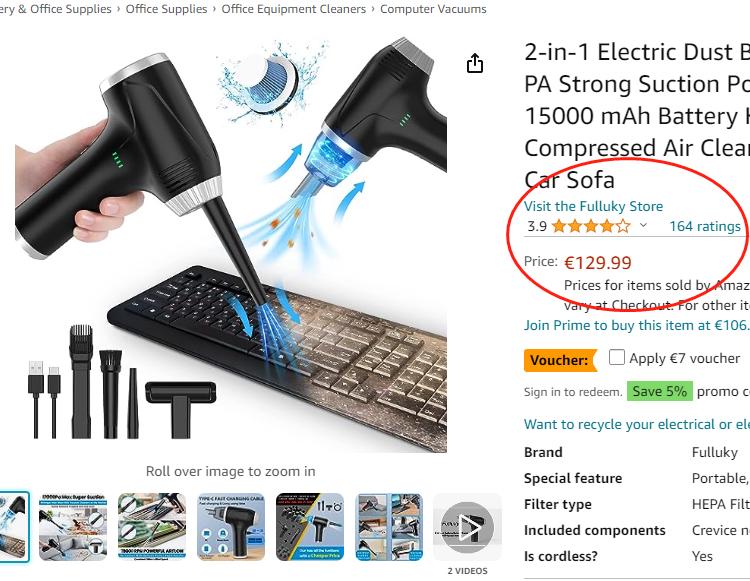Select the Type-C fast charging thumbnail
750x581 pixels.
coord(231,527)
